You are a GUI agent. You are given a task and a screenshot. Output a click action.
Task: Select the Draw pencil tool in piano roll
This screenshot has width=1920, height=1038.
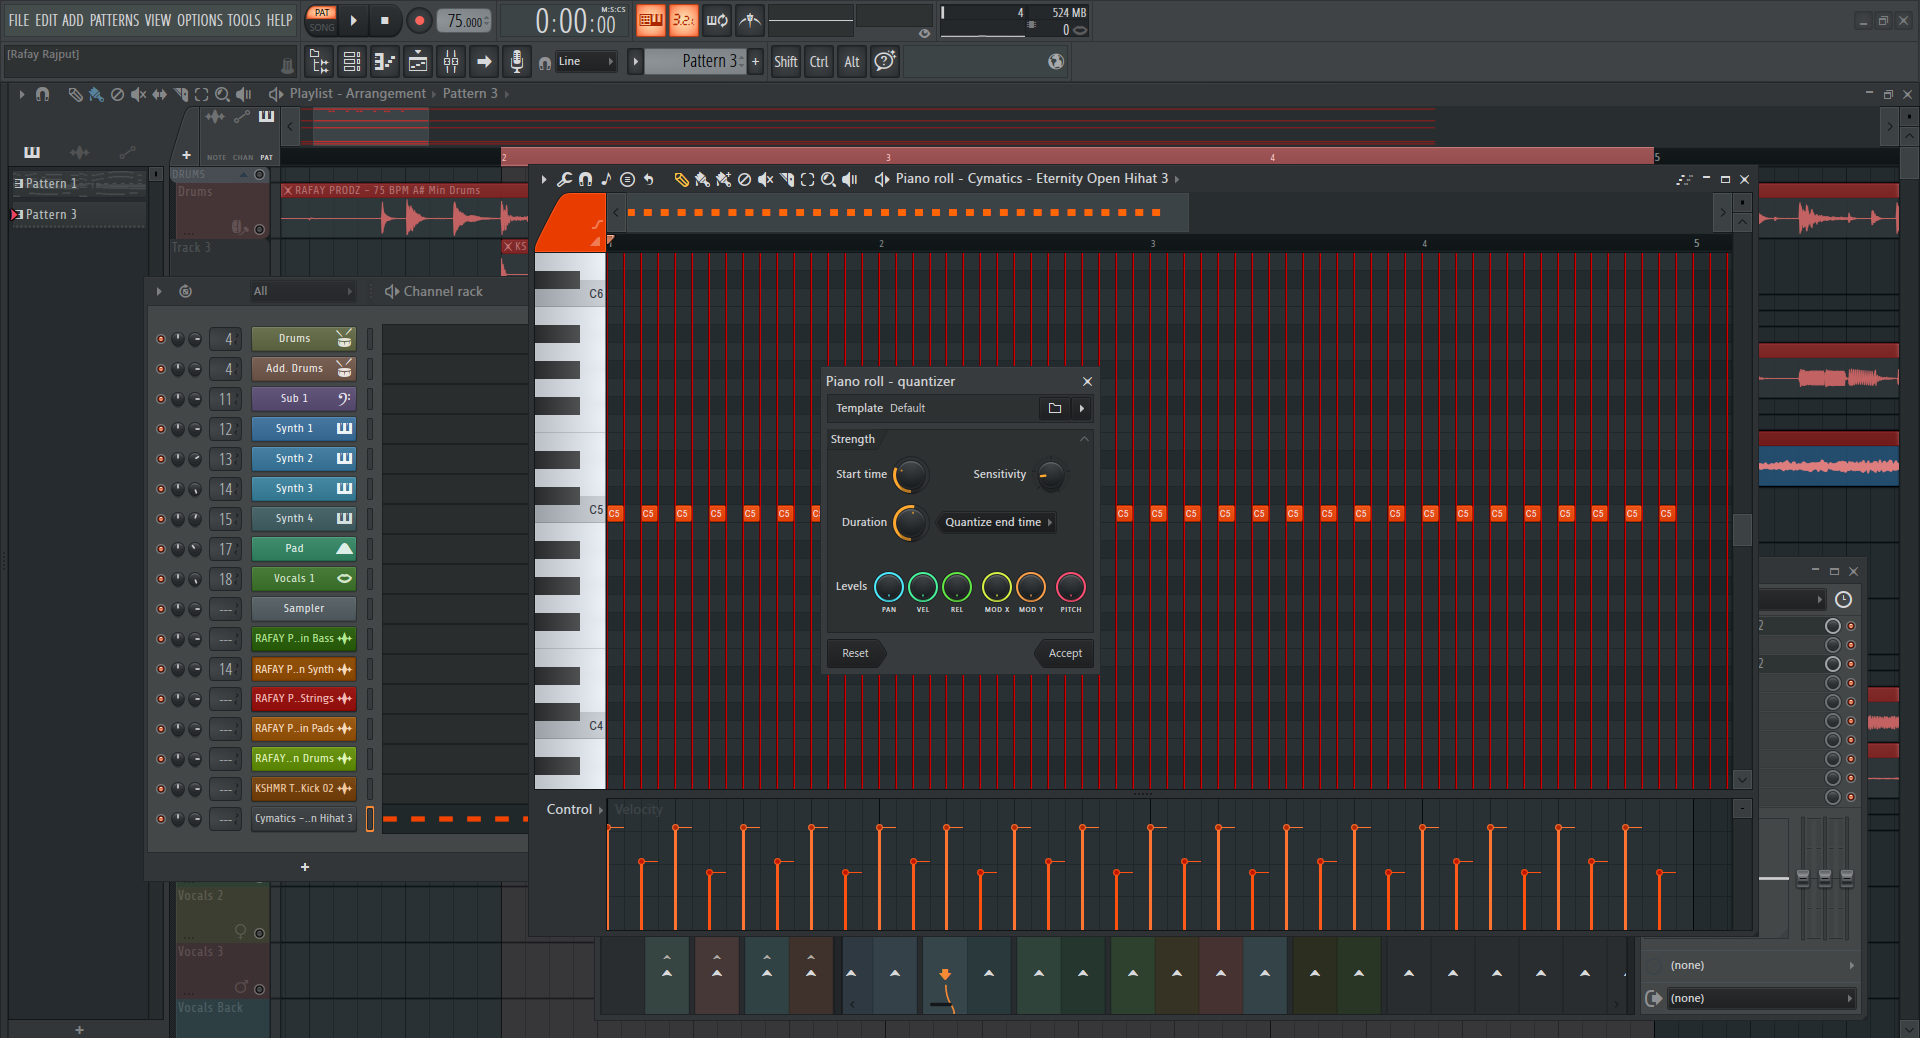681,180
